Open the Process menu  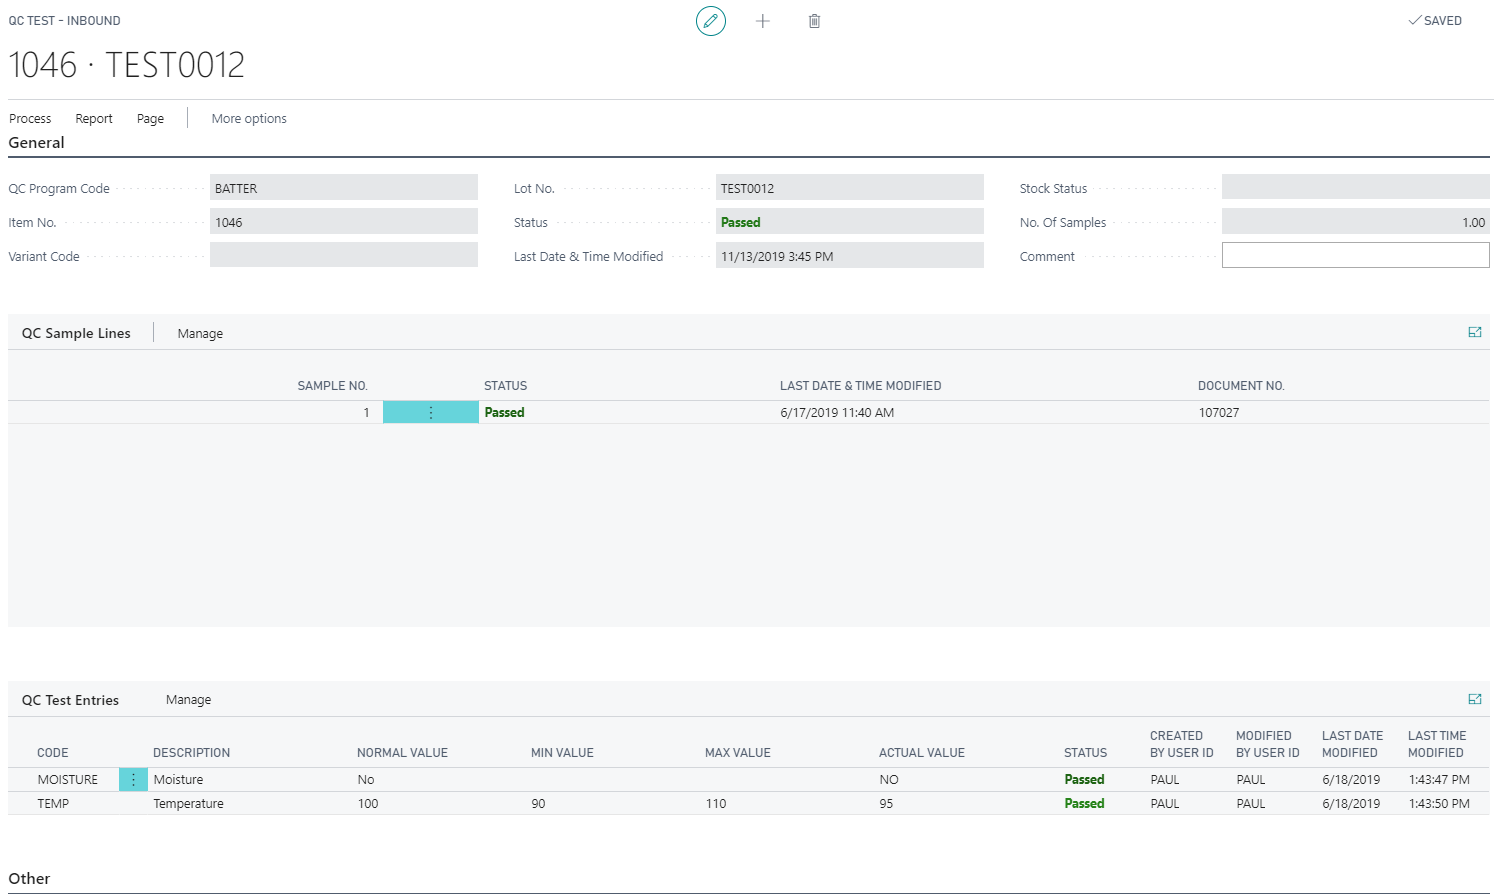[30, 119]
